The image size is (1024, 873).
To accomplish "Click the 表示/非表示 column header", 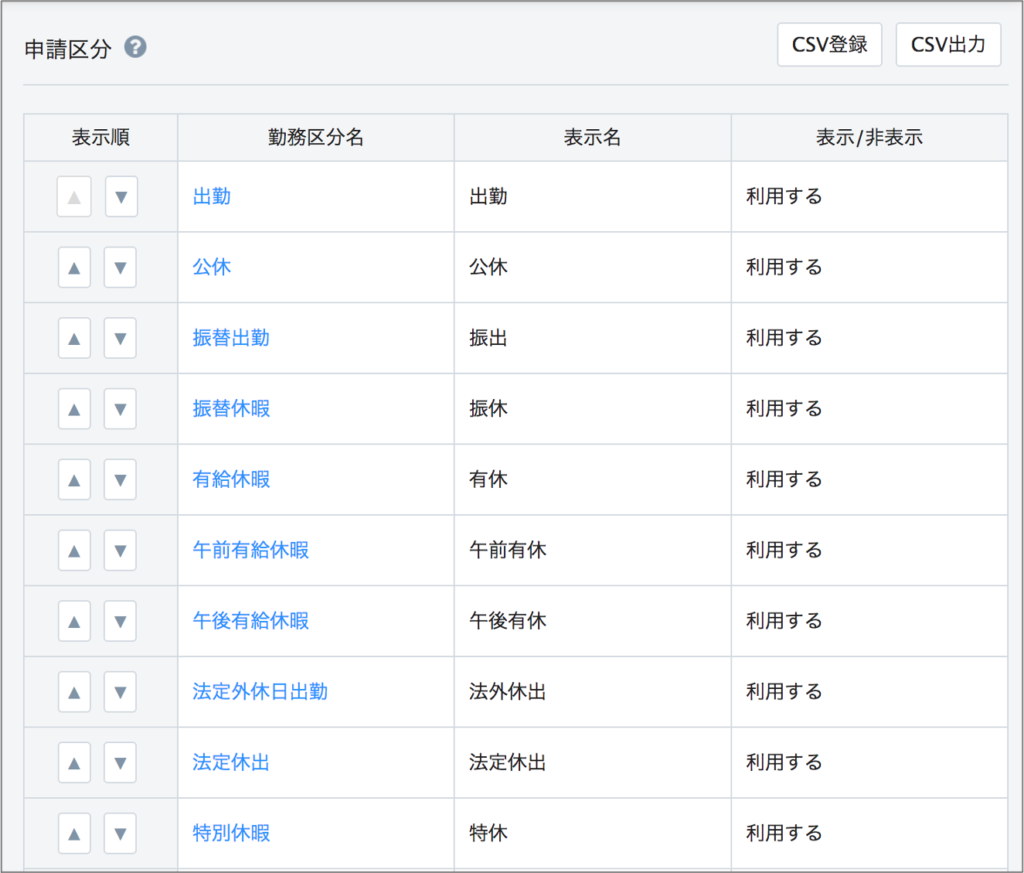I will (x=869, y=138).
